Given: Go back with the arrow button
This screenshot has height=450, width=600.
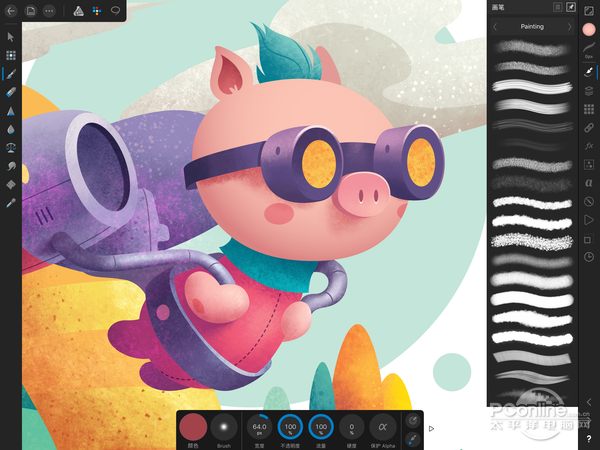Looking at the screenshot, I should [11, 11].
